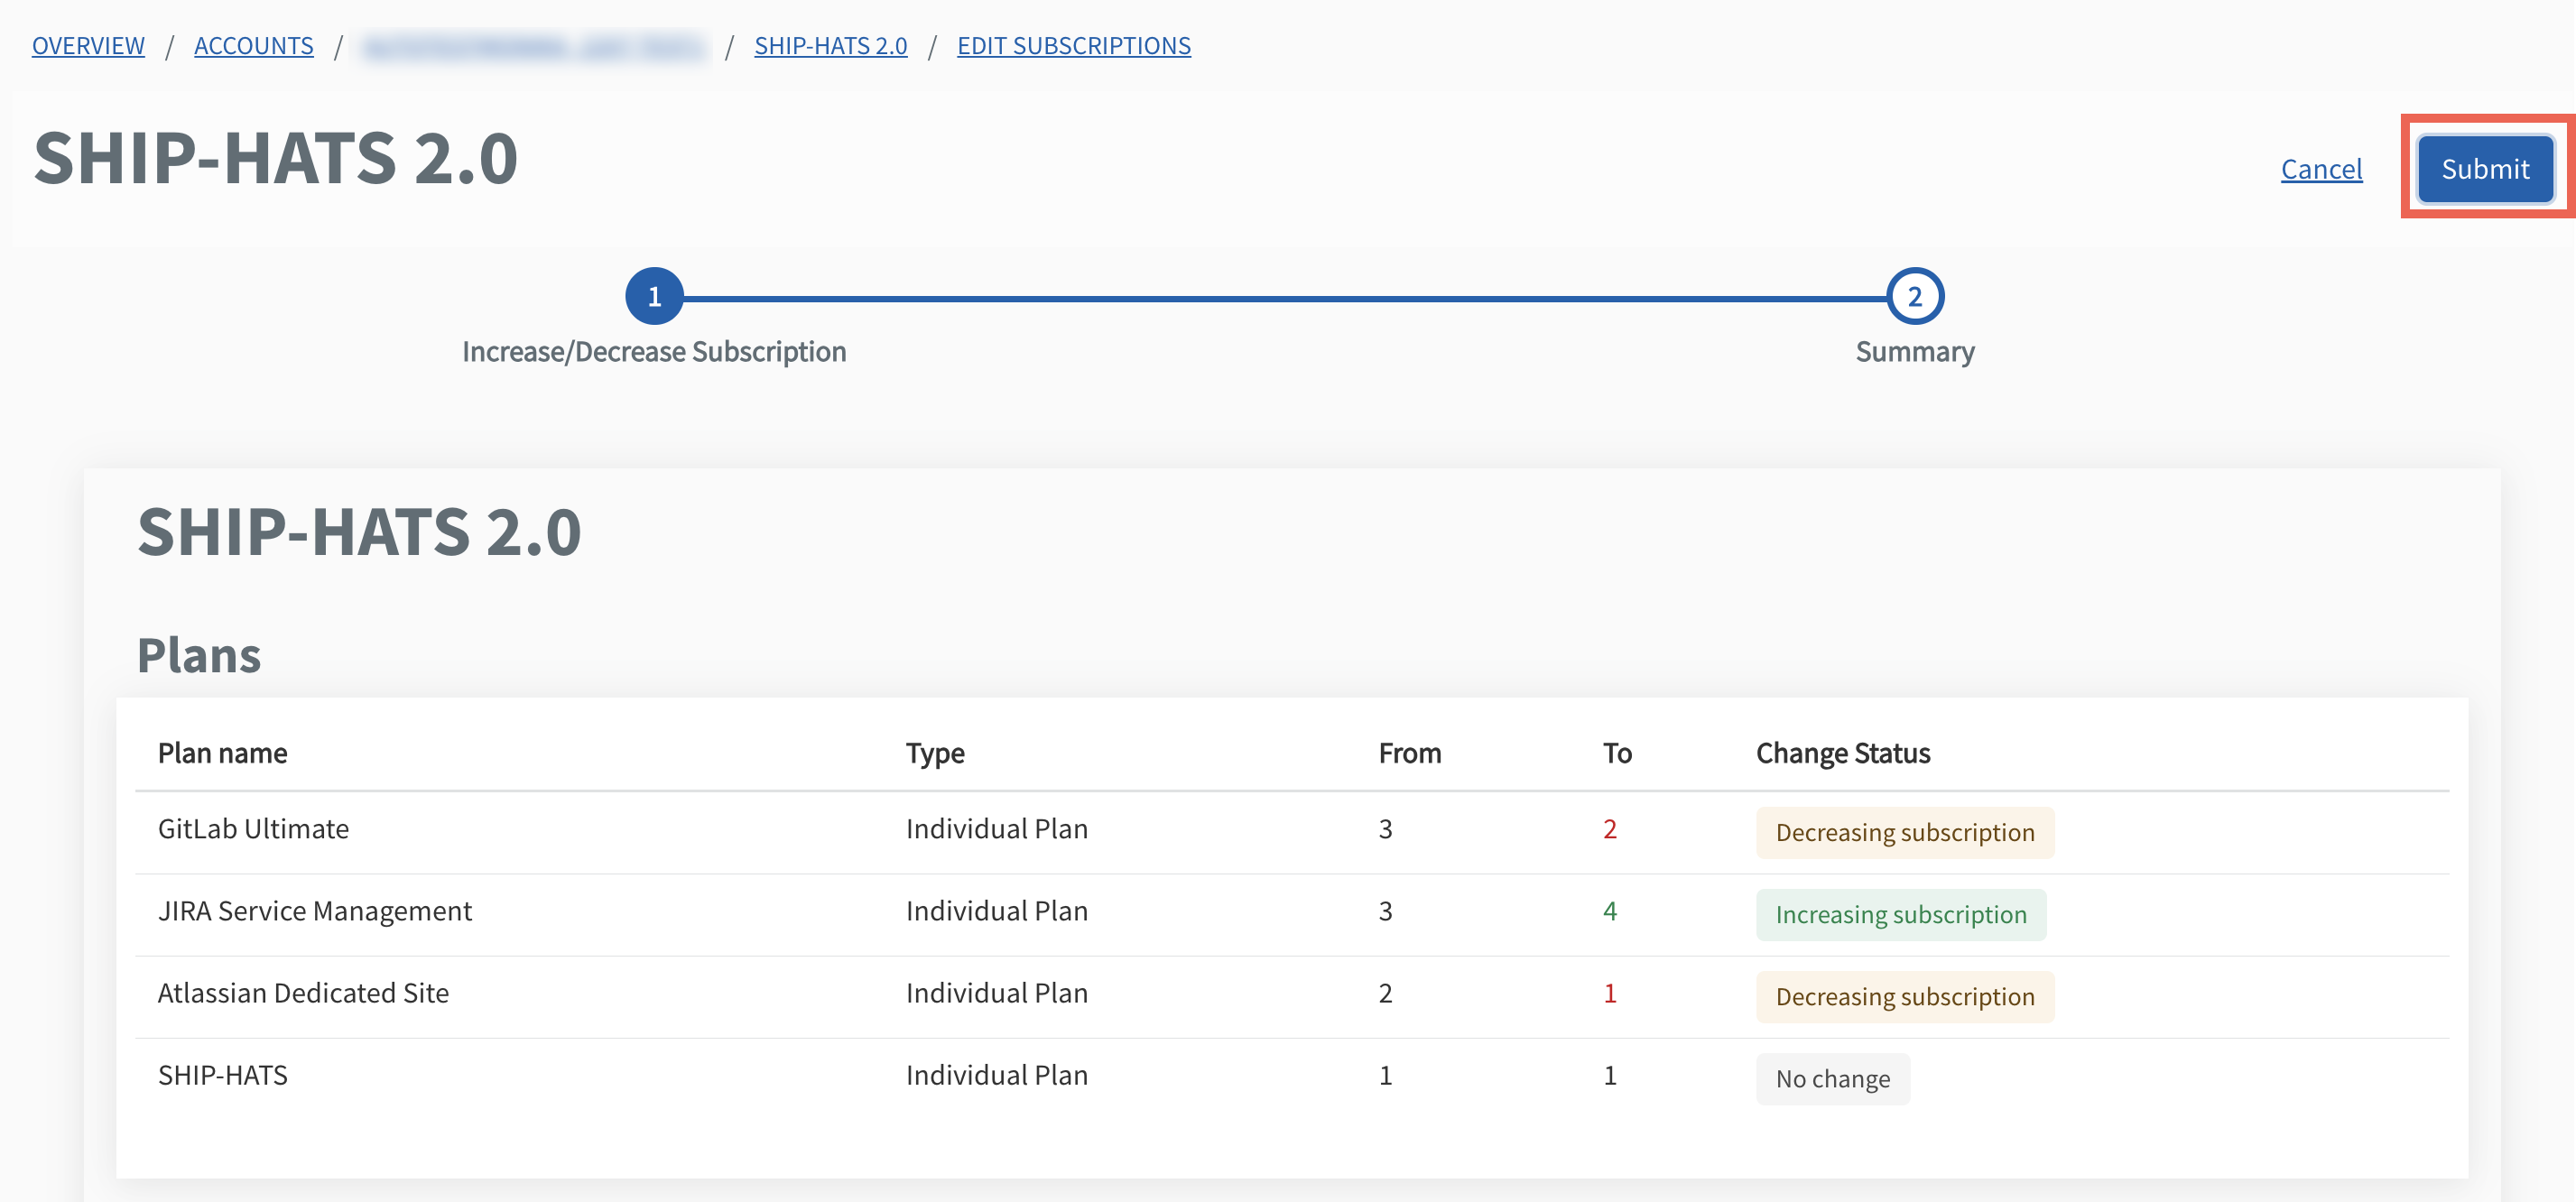Click Atlassian Dedicated Site's Decreasing subscription badge
This screenshot has width=2576, height=1202.
click(1905, 997)
